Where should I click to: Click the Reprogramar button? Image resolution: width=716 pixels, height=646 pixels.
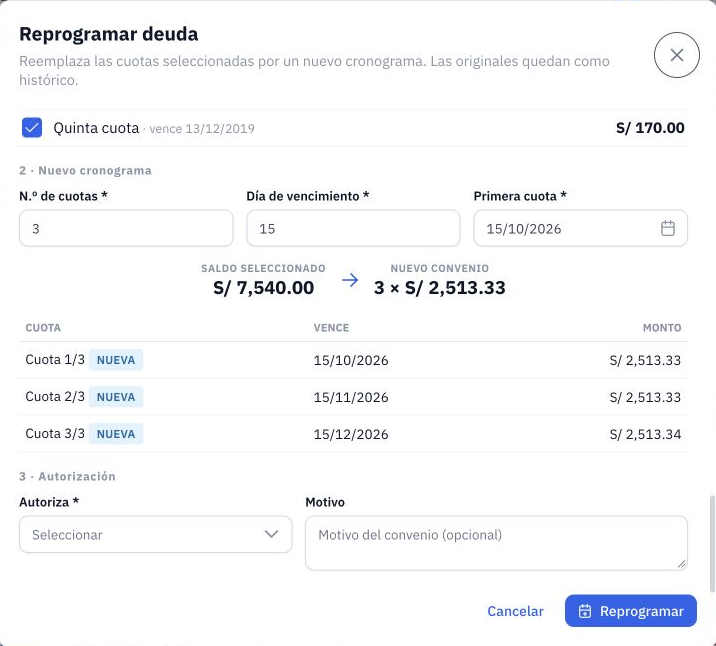tap(631, 611)
